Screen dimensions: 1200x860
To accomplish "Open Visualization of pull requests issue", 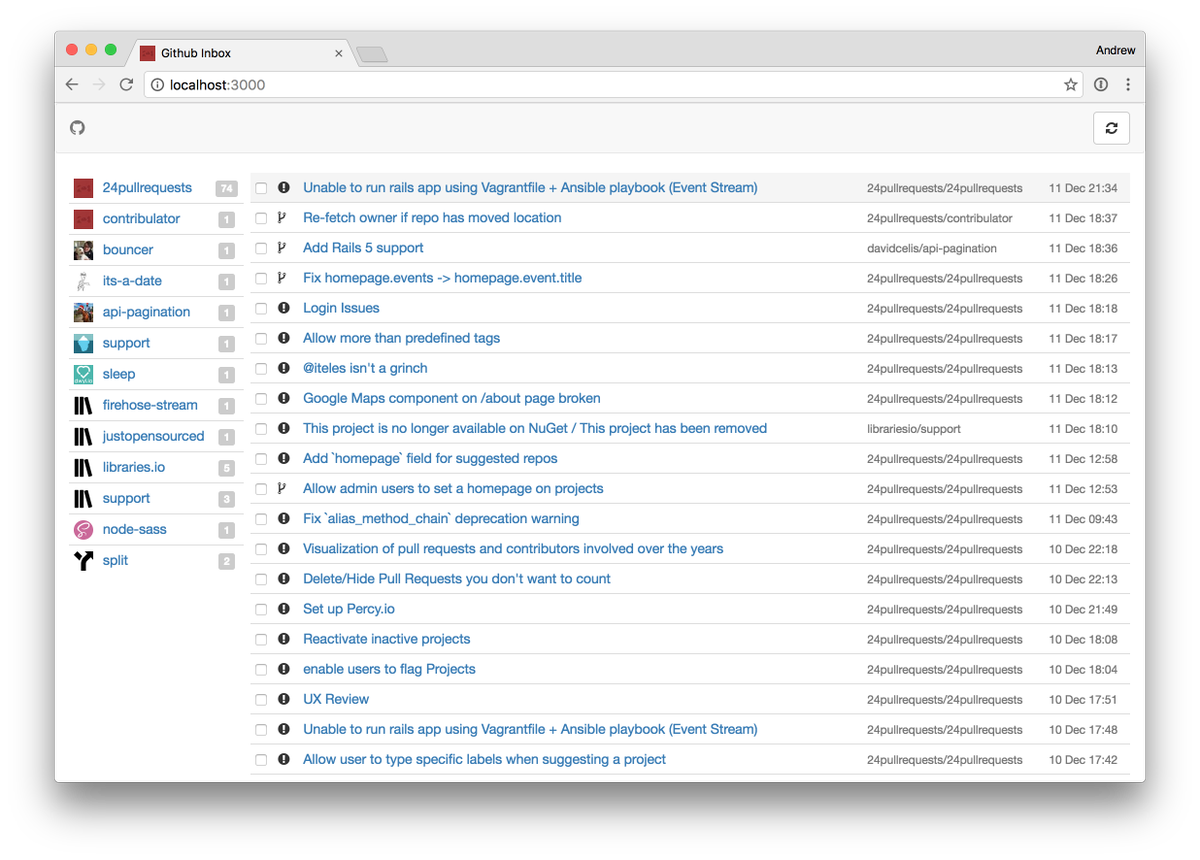I will tap(513, 549).
